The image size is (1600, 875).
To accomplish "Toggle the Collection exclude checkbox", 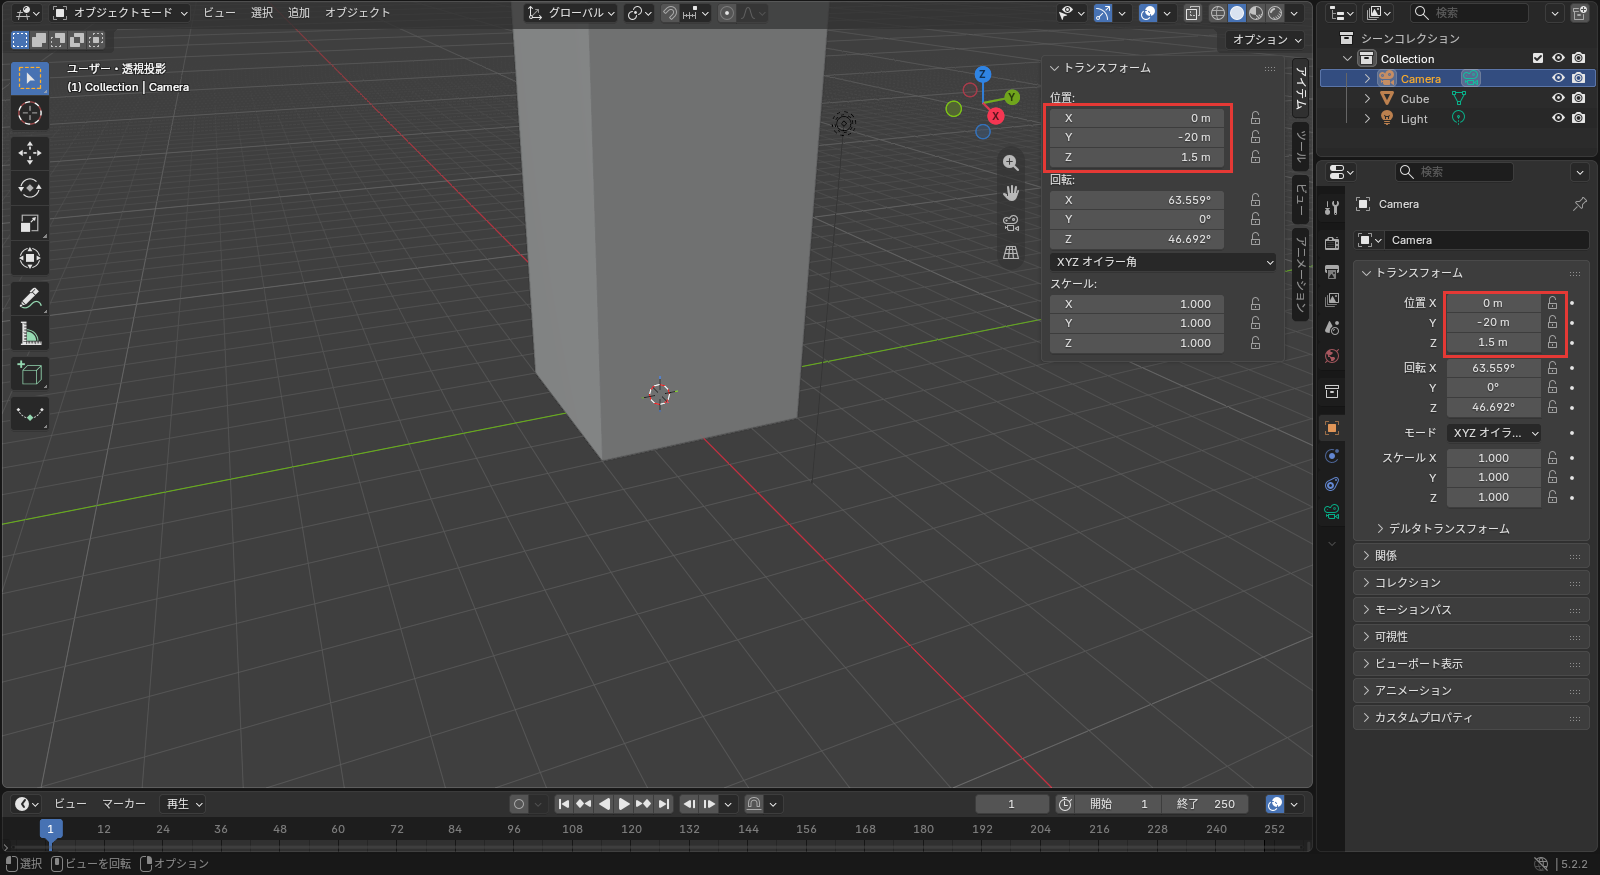I will pyautogui.click(x=1538, y=58).
